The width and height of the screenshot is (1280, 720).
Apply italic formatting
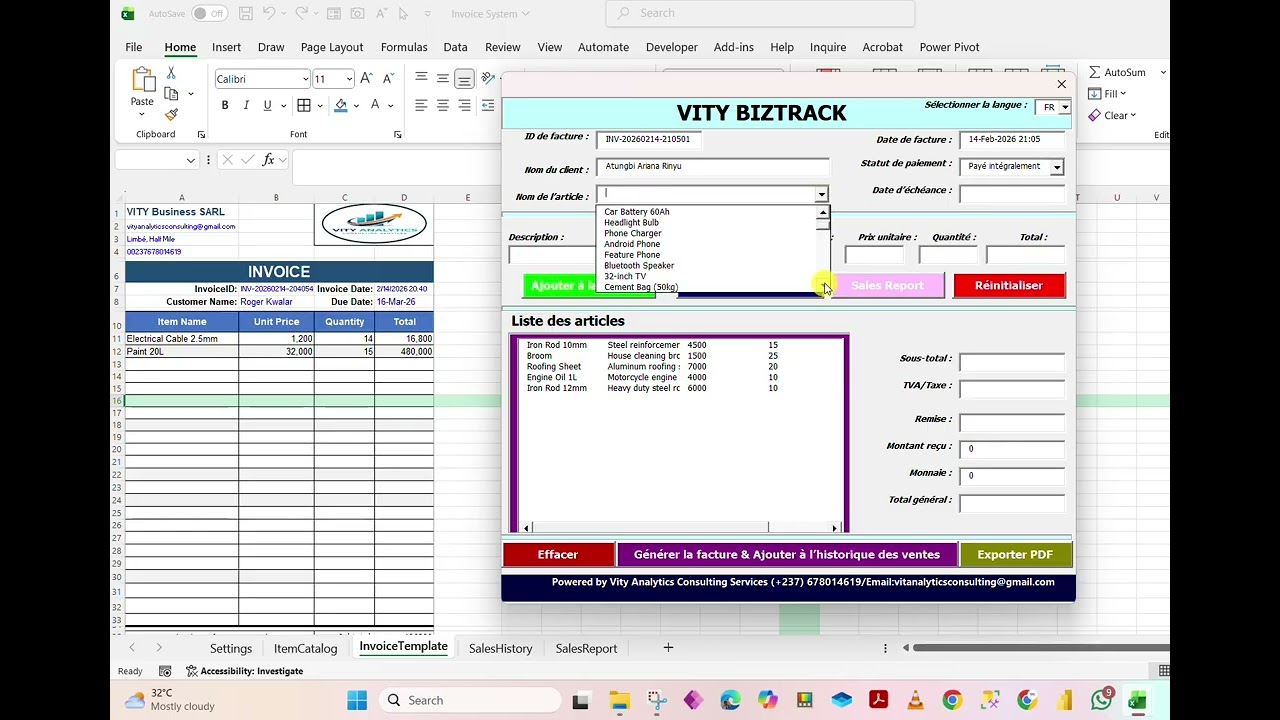(246, 105)
